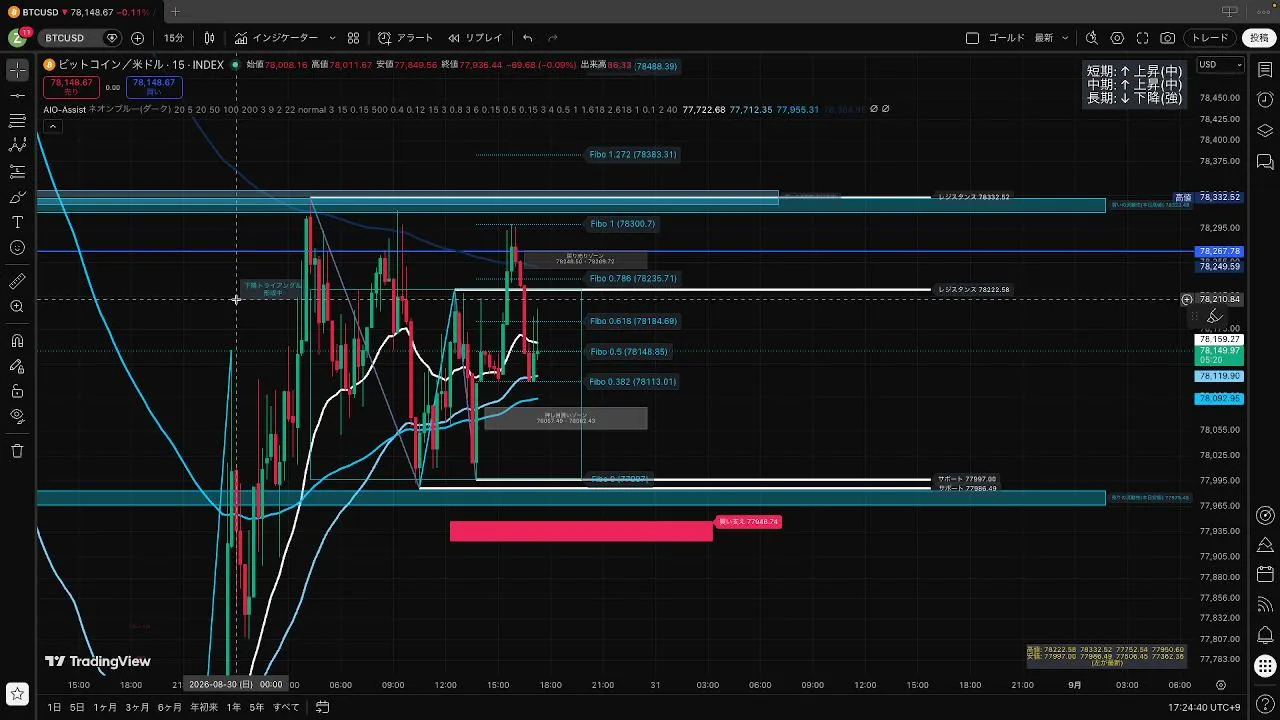The width and height of the screenshot is (1280, 720).
Task: Open a new browser tab plus
Action: click(175, 11)
